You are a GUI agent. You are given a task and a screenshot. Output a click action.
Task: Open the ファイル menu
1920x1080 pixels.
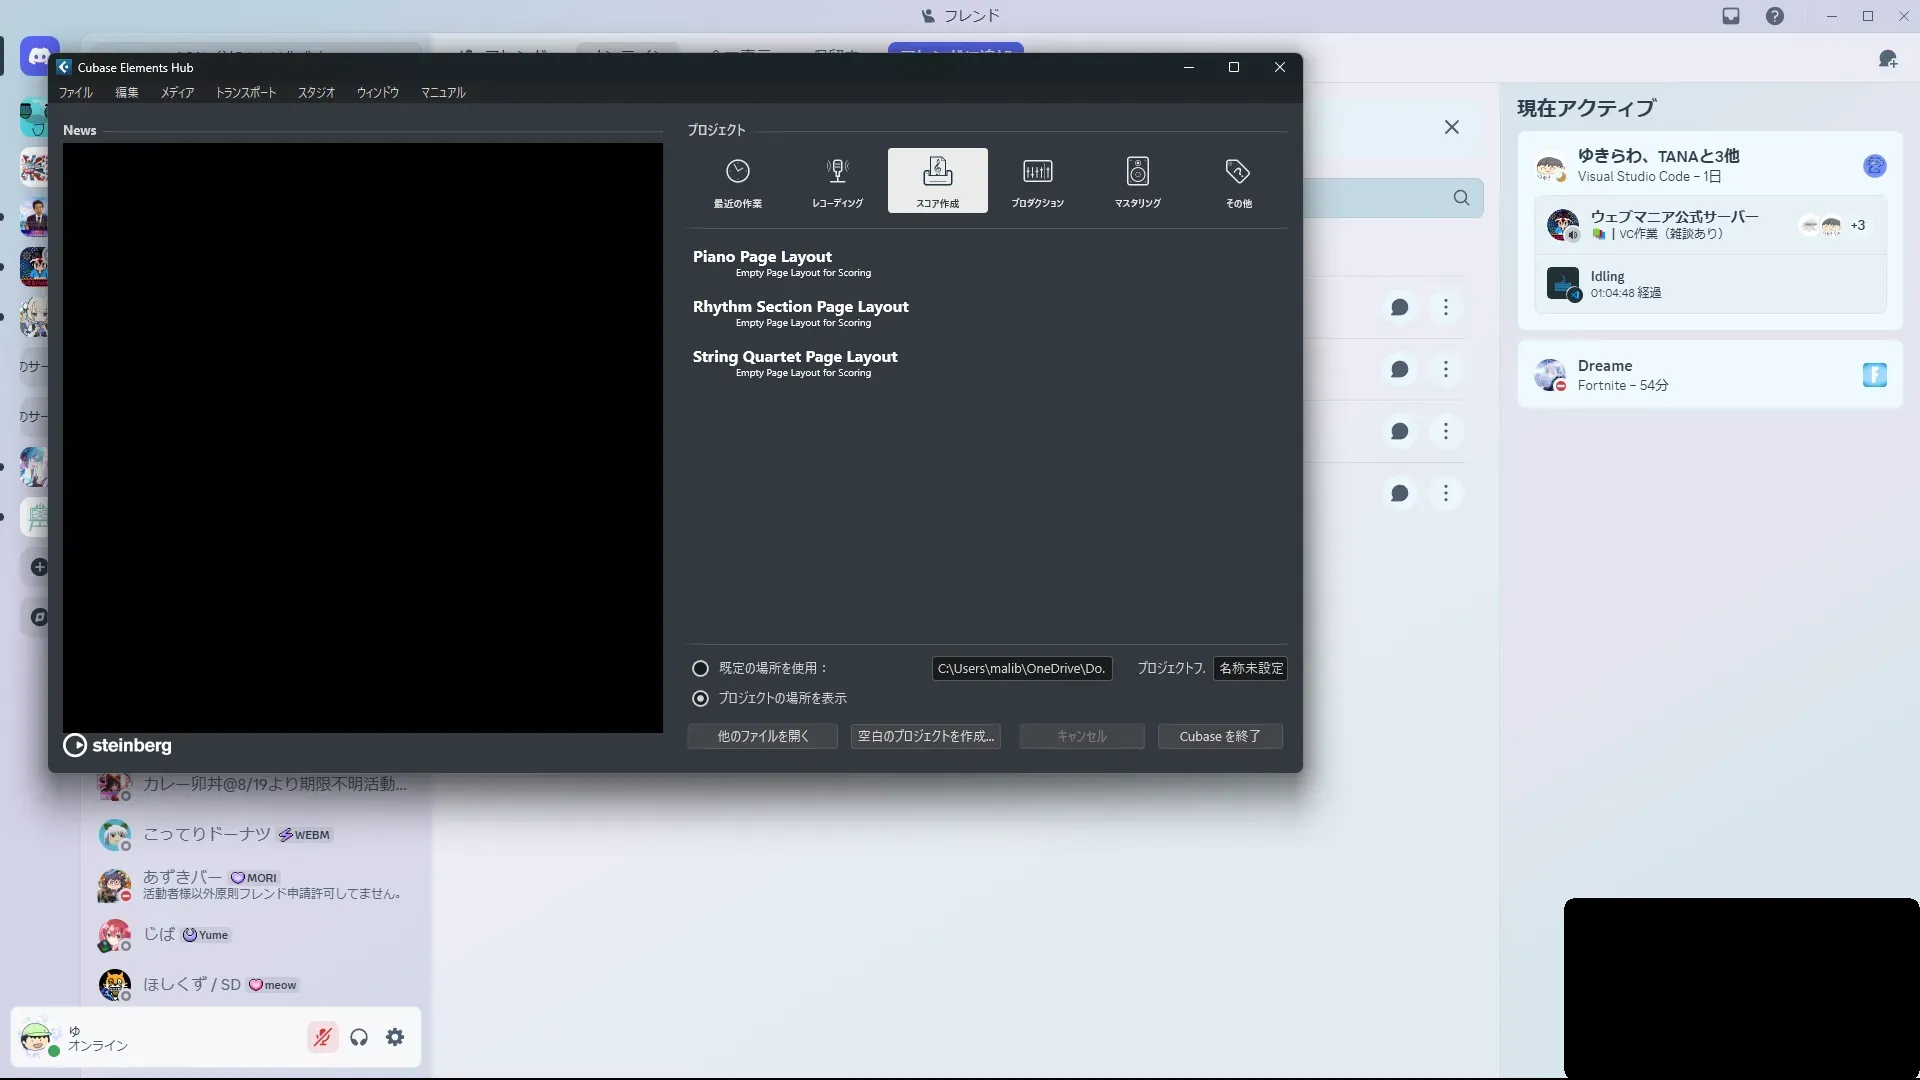click(x=75, y=92)
